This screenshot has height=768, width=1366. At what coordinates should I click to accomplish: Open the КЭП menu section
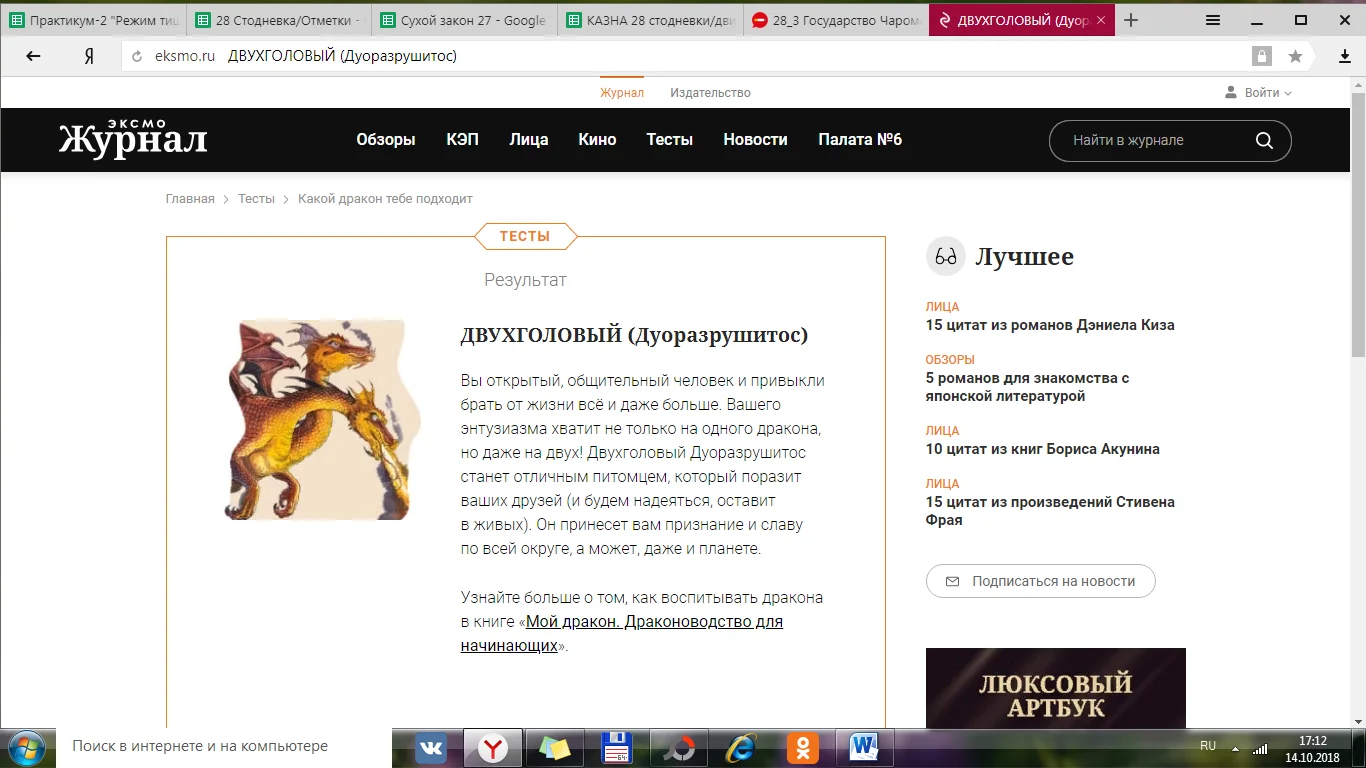[x=462, y=140]
